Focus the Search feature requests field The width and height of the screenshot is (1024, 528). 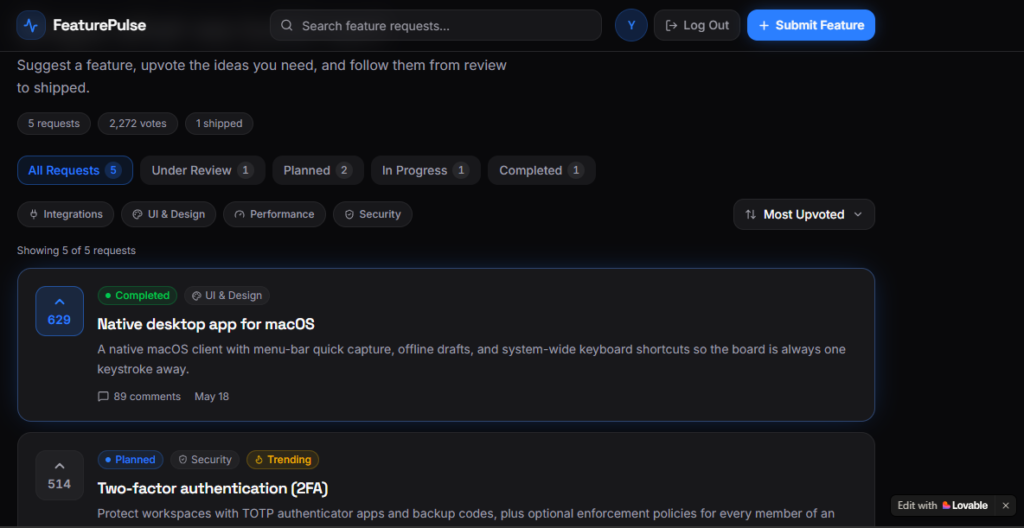pos(436,25)
